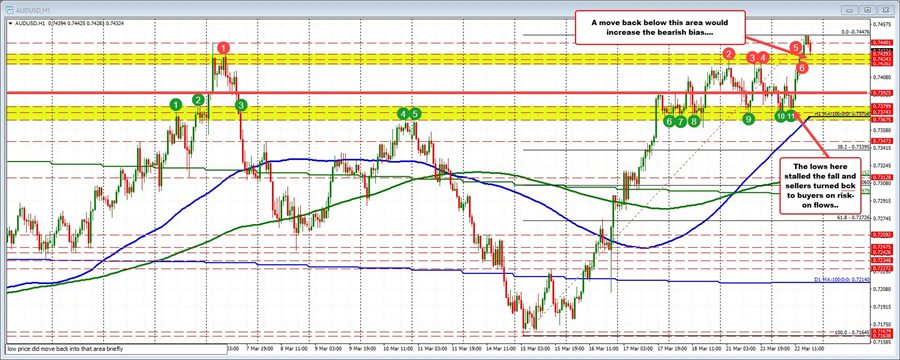
Task: Select the Fibonacci 100.0 - 0.71645 label
Action: point(852,332)
